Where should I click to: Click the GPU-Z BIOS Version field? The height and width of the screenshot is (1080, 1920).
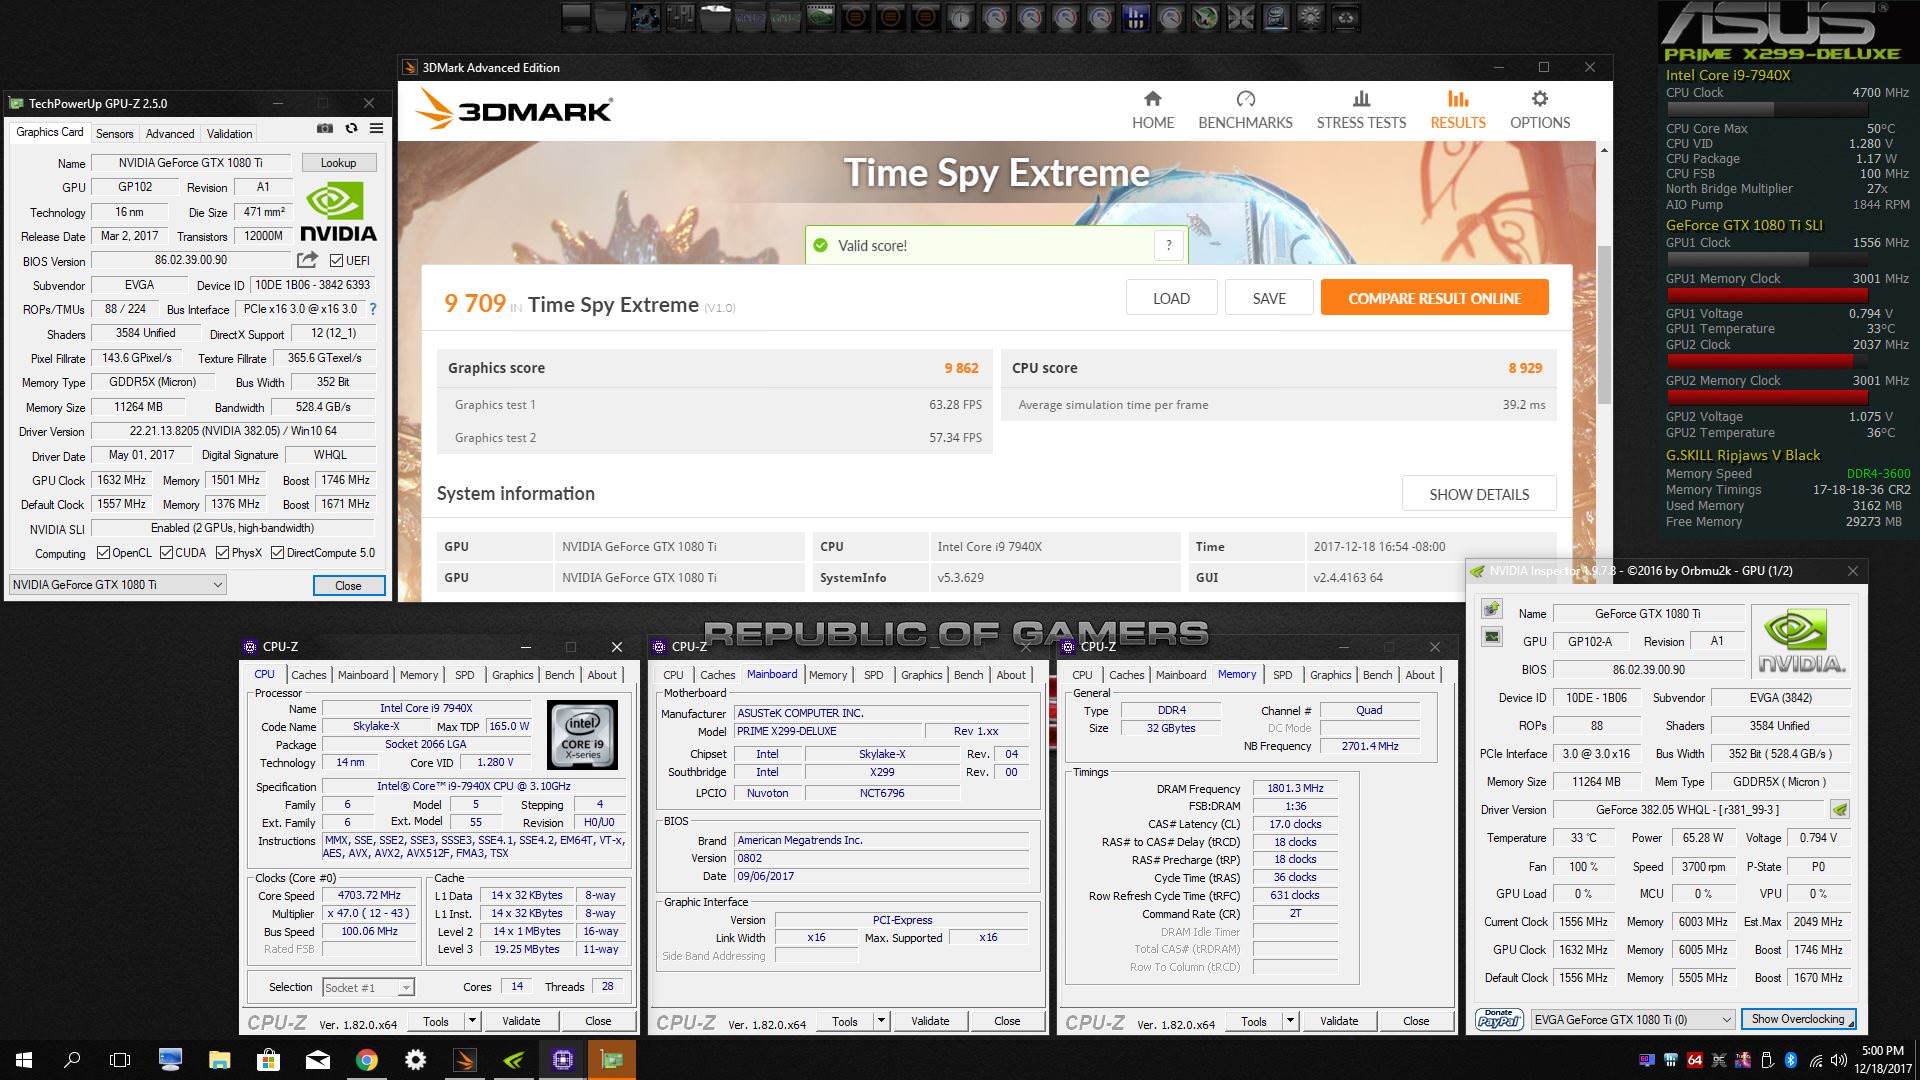point(190,260)
